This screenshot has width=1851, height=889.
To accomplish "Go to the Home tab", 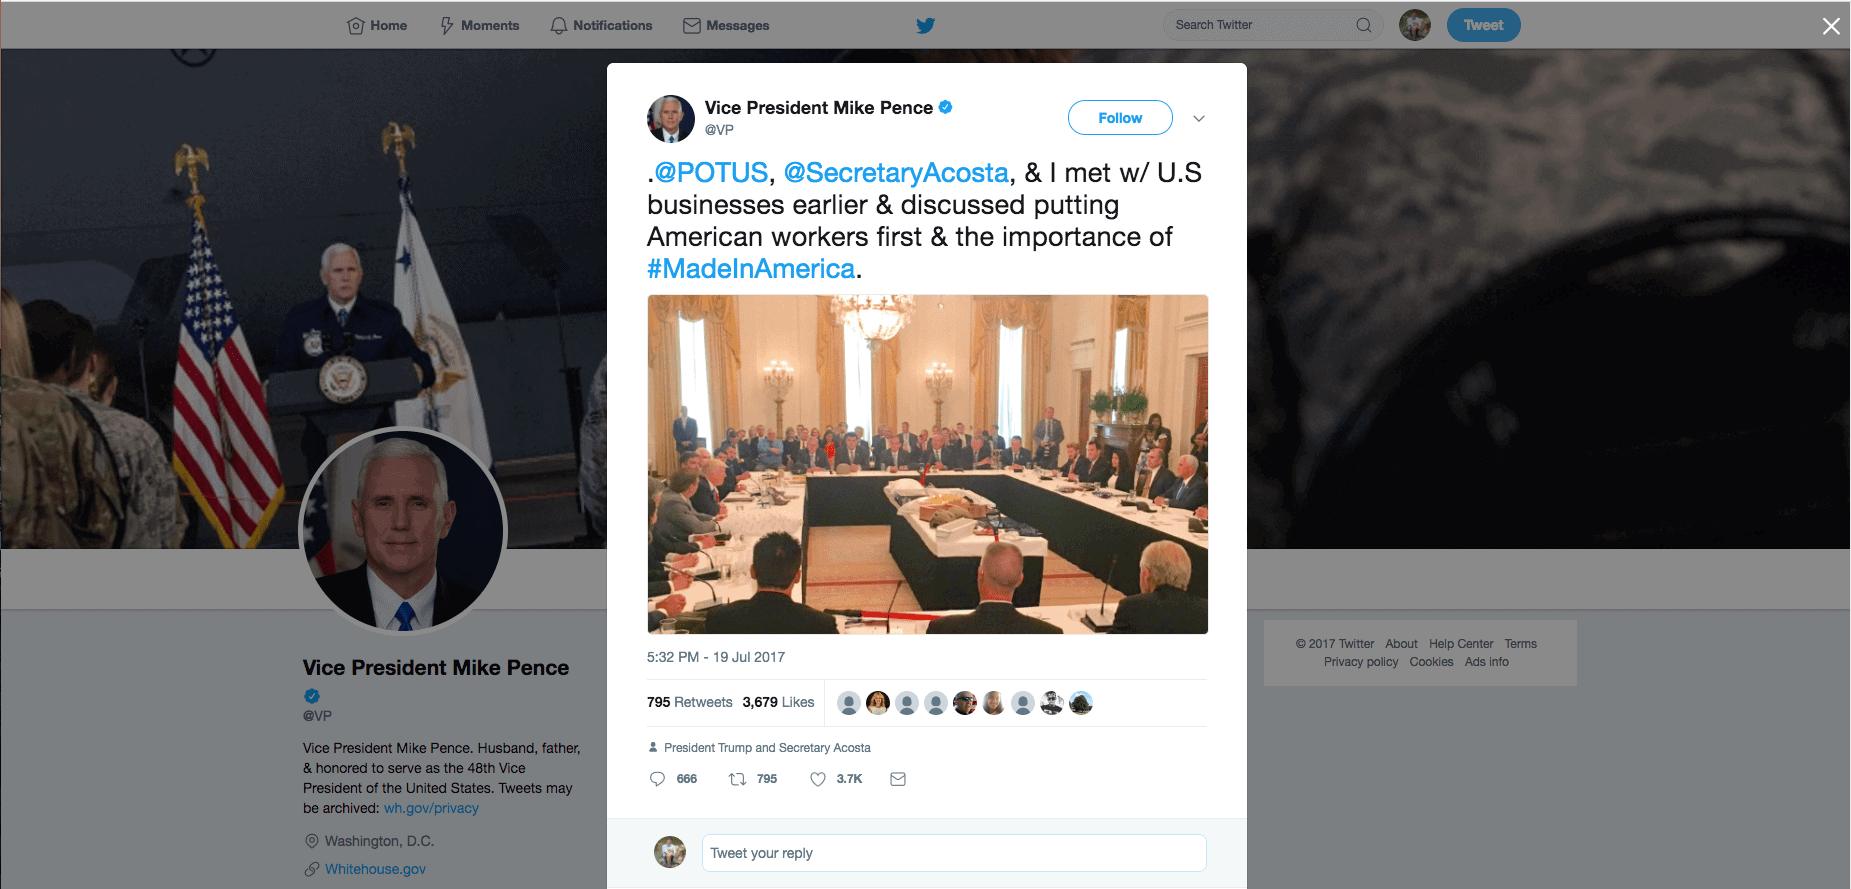I will tap(377, 25).
